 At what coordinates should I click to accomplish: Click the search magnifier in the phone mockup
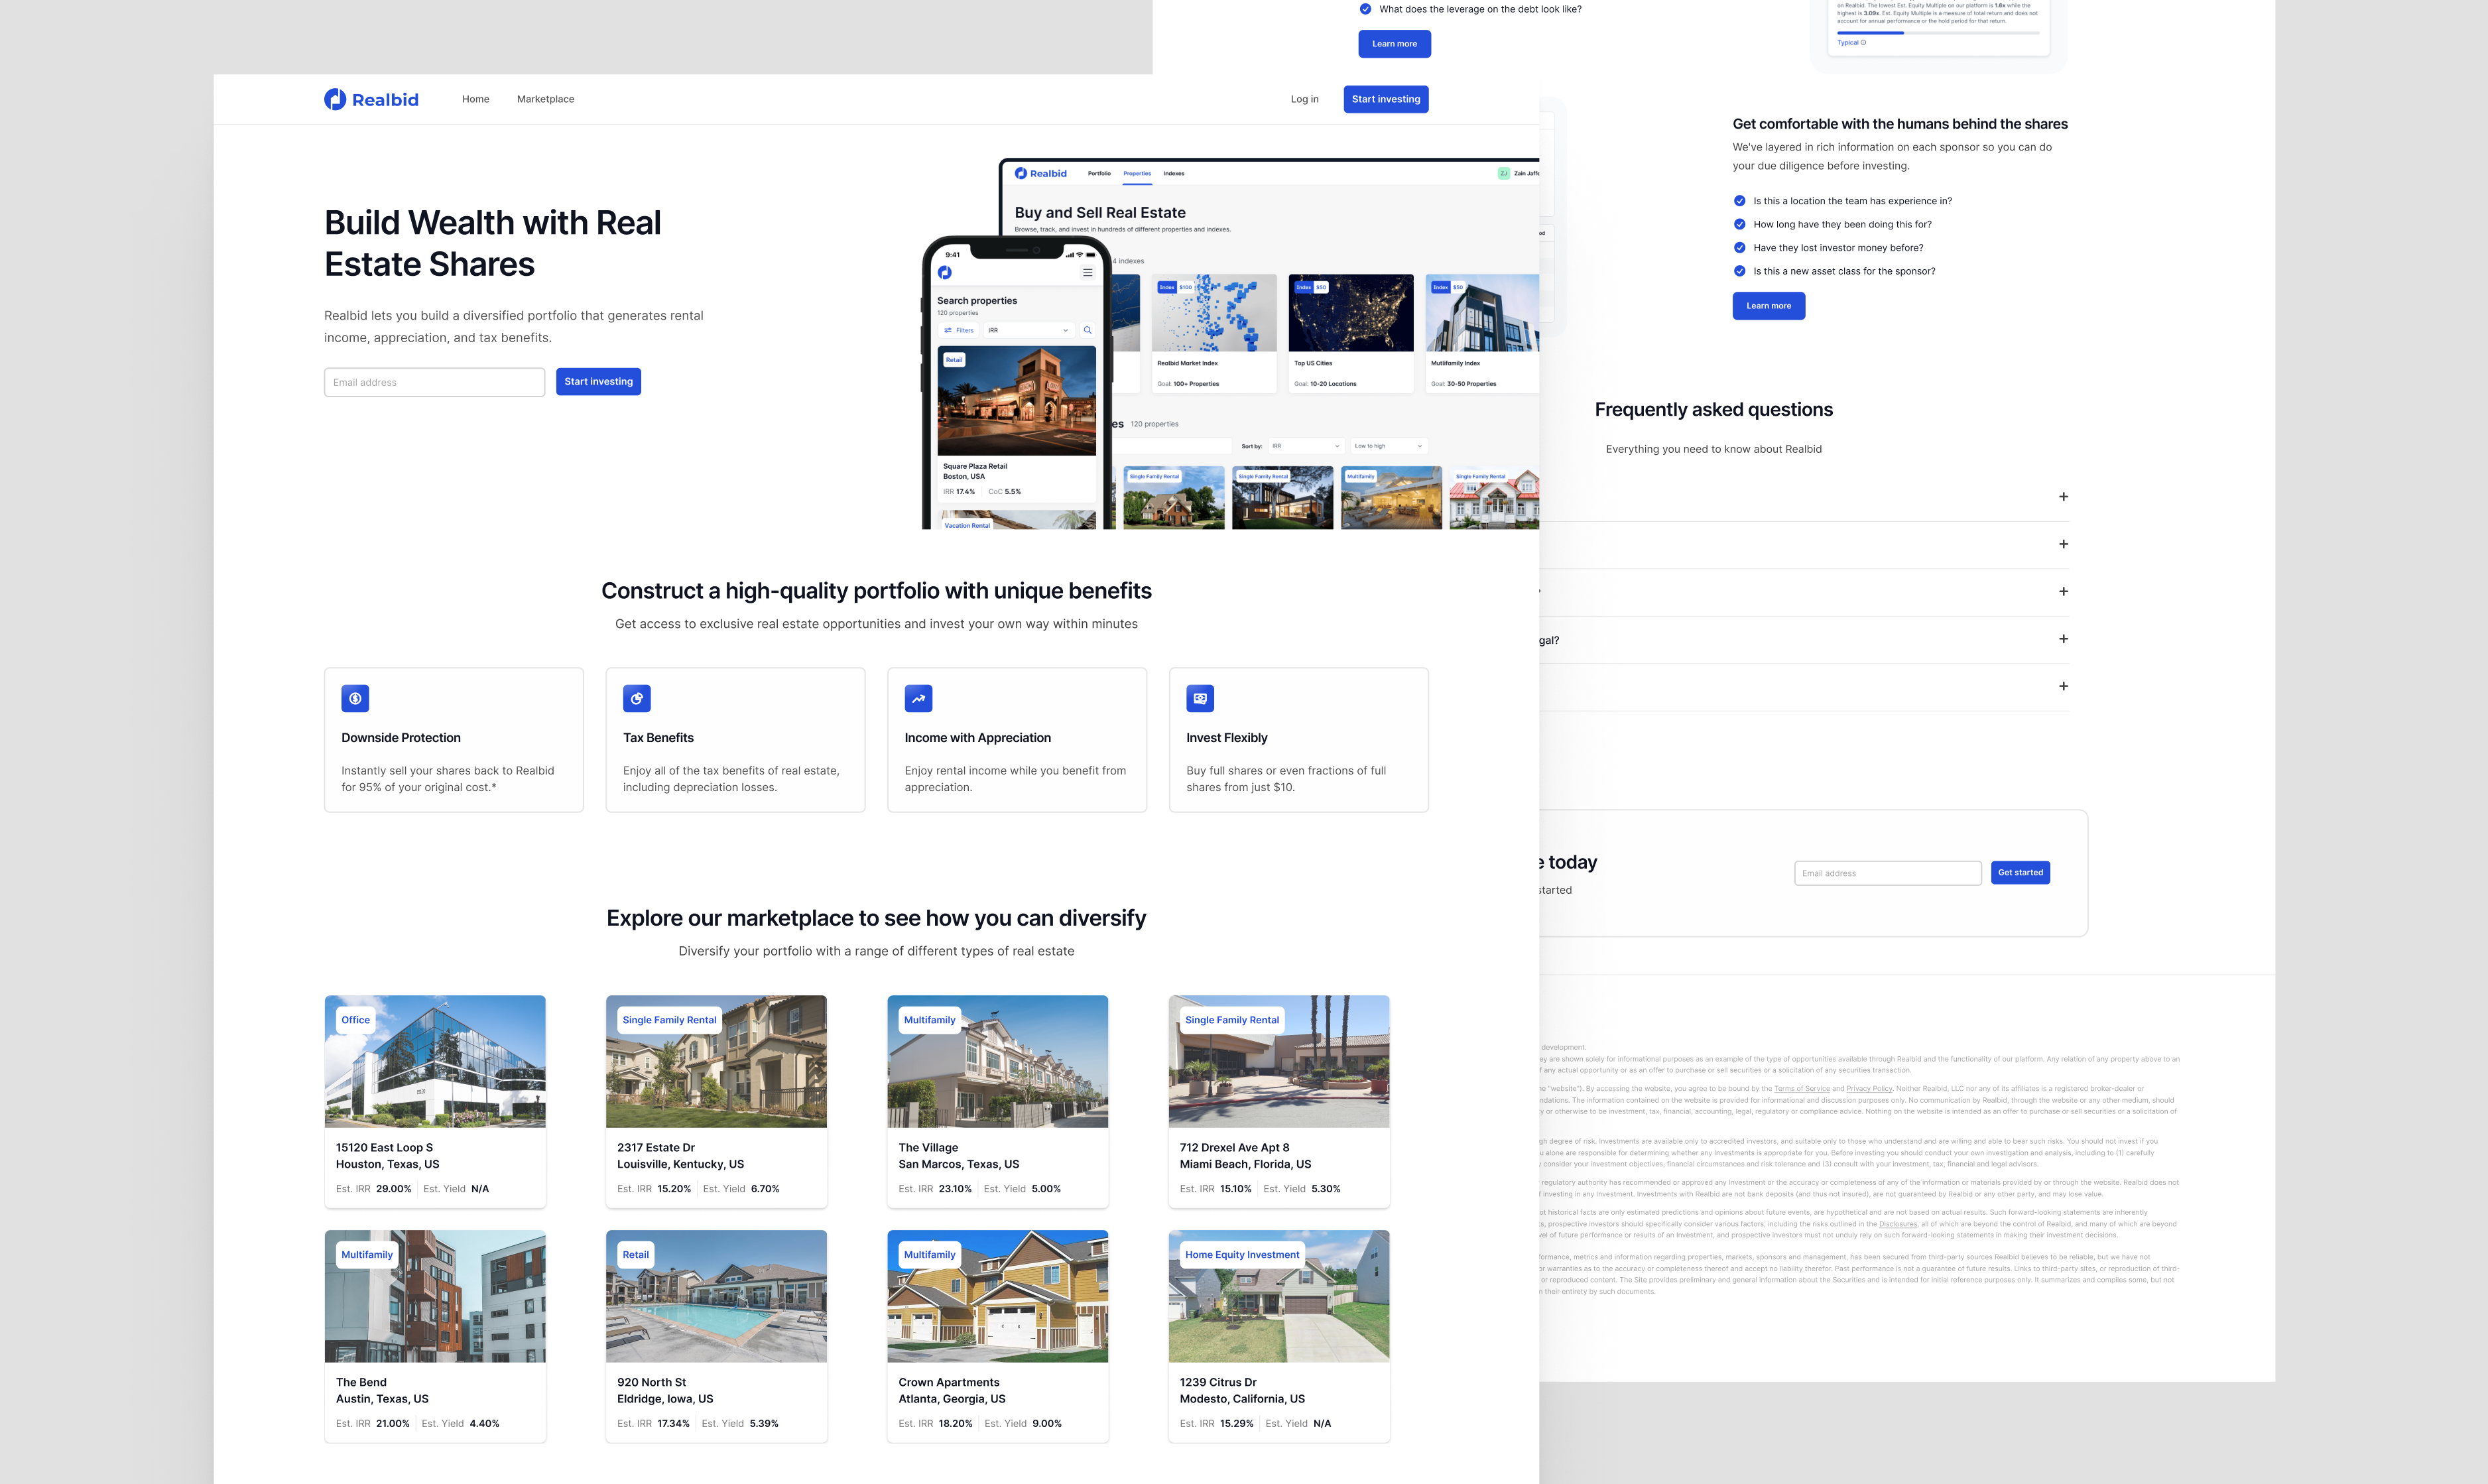1087,329
